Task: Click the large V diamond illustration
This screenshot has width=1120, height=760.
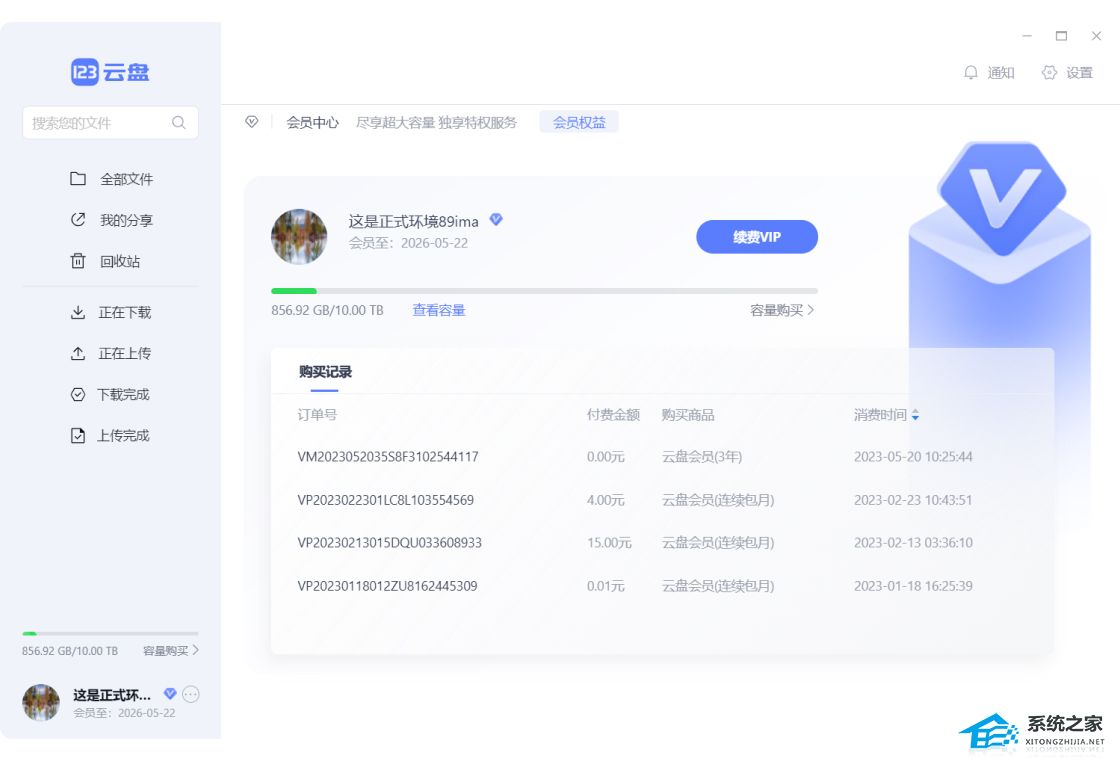Action: 1002,199
